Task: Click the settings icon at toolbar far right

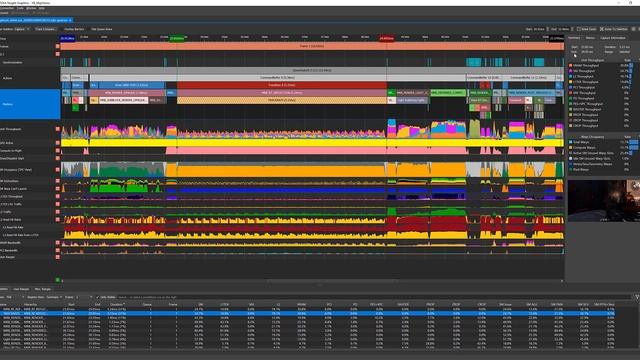Action: [633, 29]
